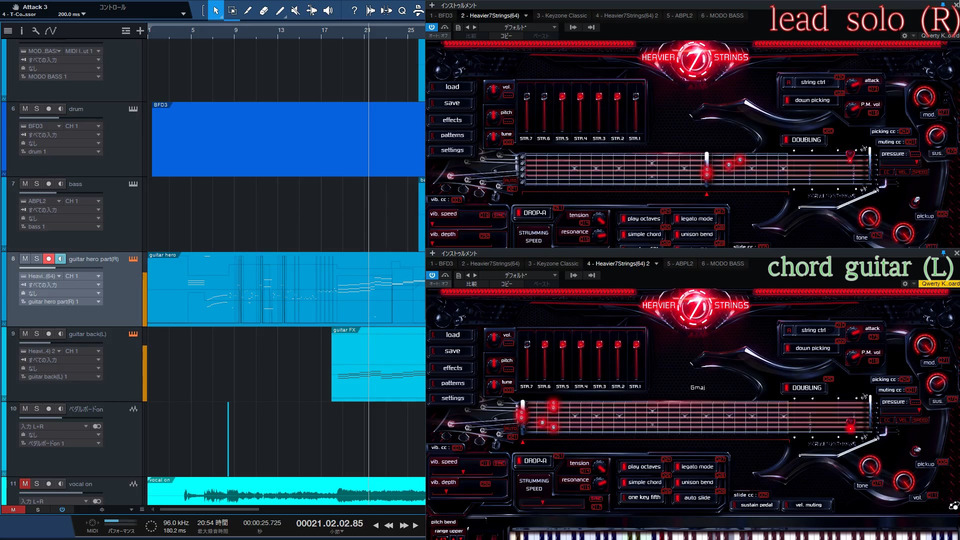960x540 pixels.
Task: Open the ABPL2 instrument dropdown on bass track
Action: (42, 201)
